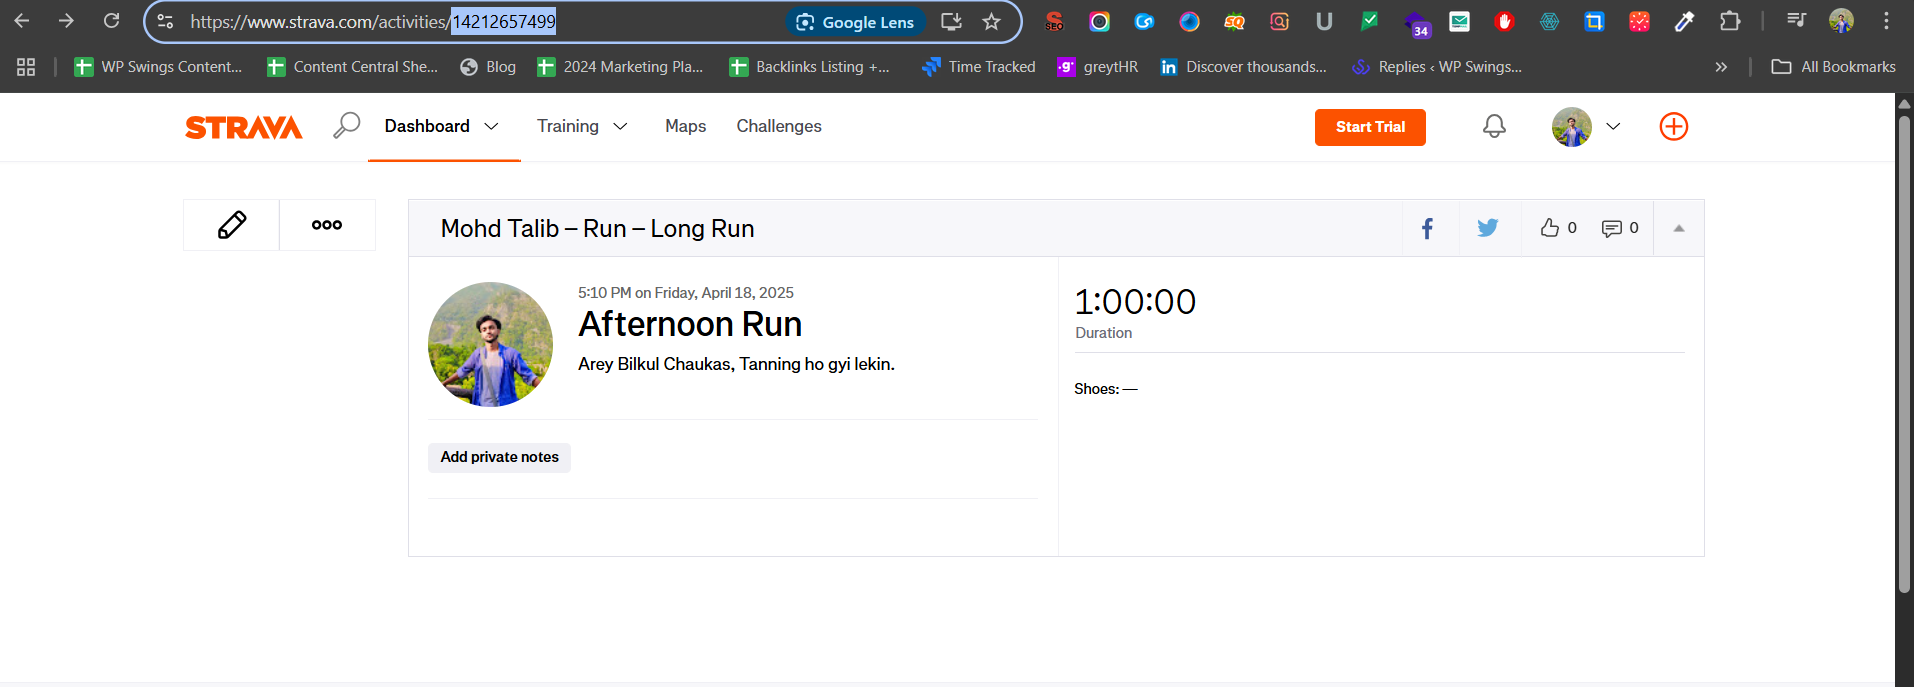The width and height of the screenshot is (1914, 687).
Task: Open the Dashboard tab
Action: point(427,126)
